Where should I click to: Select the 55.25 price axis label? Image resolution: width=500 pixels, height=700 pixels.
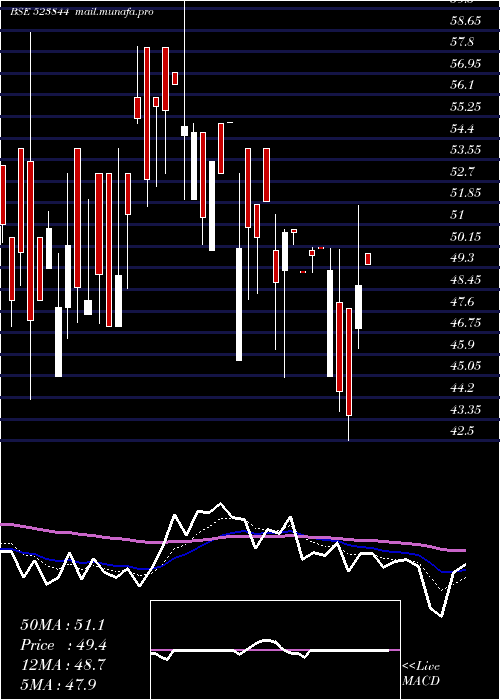point(464,107)
